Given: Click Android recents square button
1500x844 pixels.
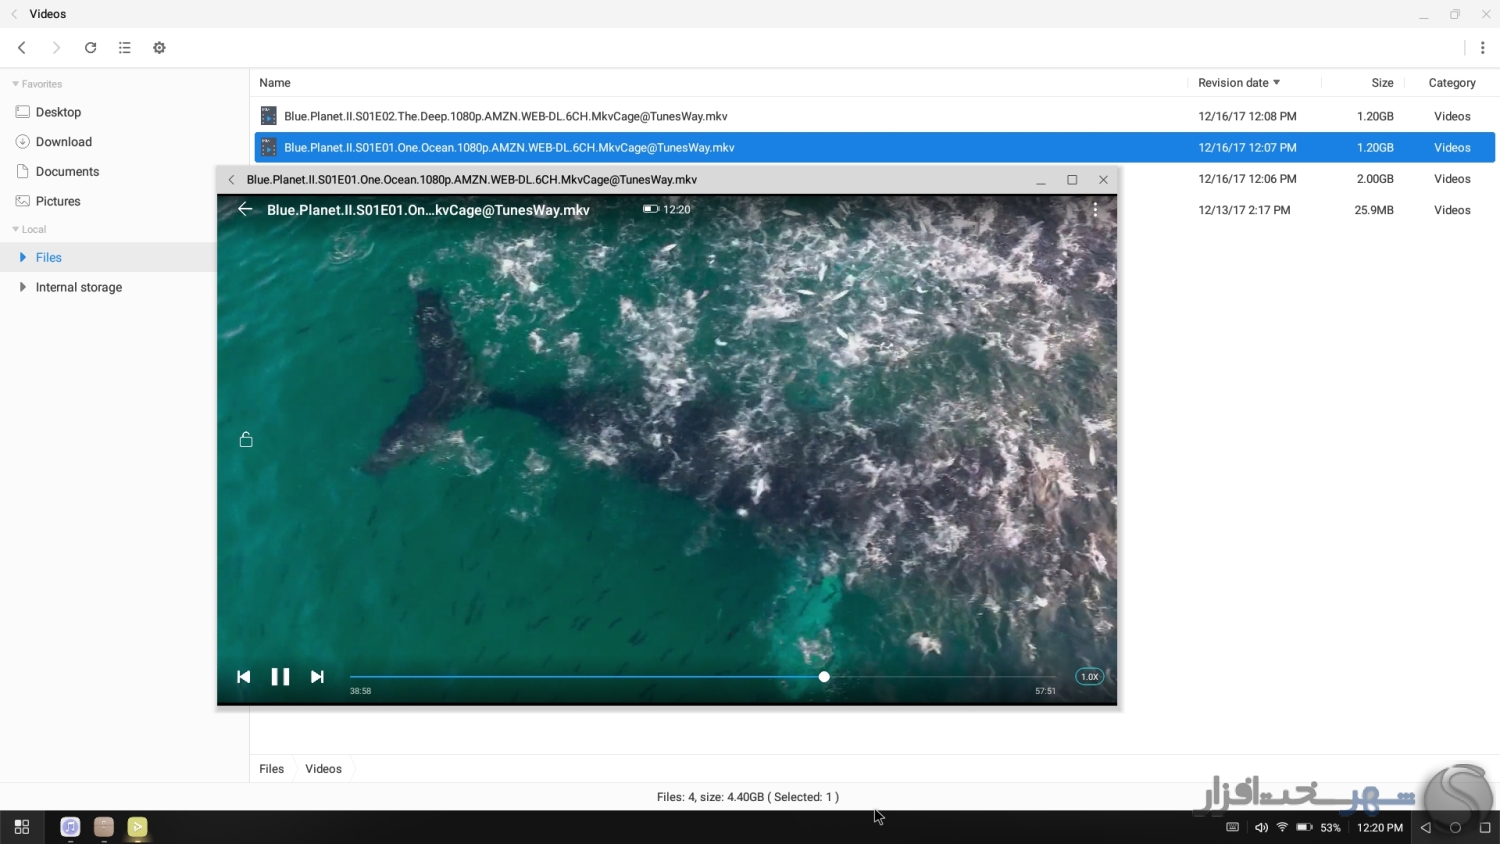Looking at the screenshot, I should 1485,827.
